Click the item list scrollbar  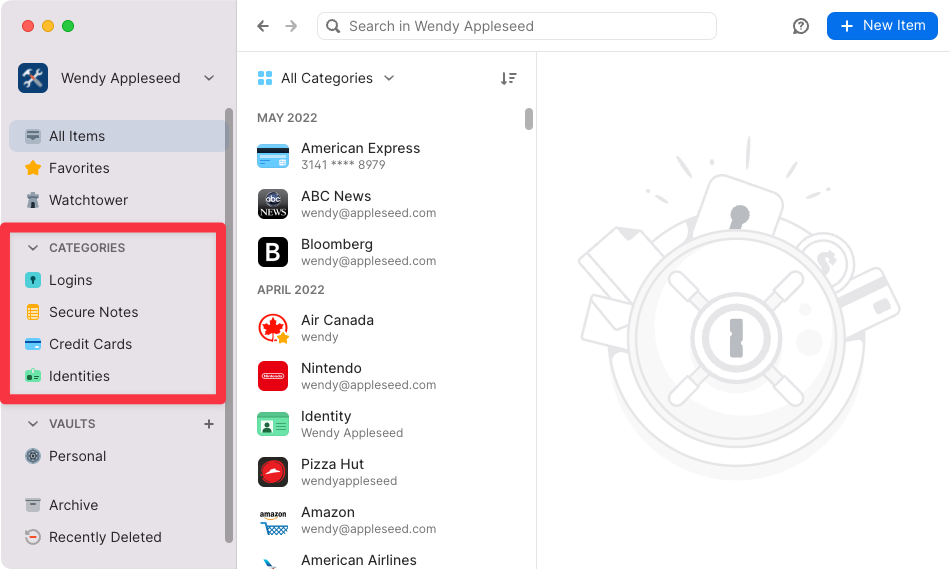coord(529,119)
